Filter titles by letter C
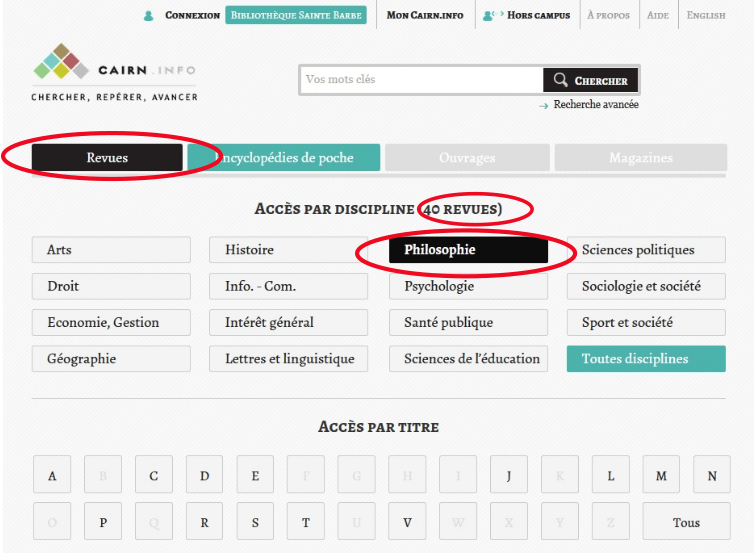The image size is (754, 553). tap(154, 475)
